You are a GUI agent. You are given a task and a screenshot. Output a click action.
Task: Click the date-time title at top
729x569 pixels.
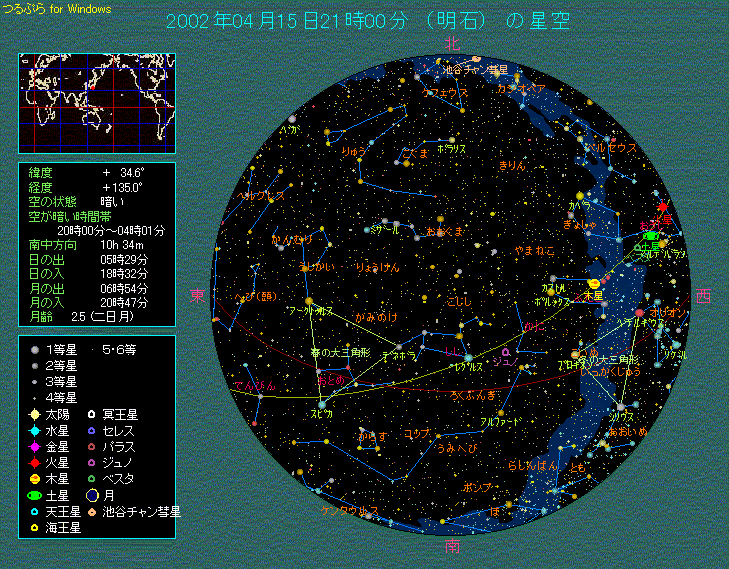[x=368, y=21]
